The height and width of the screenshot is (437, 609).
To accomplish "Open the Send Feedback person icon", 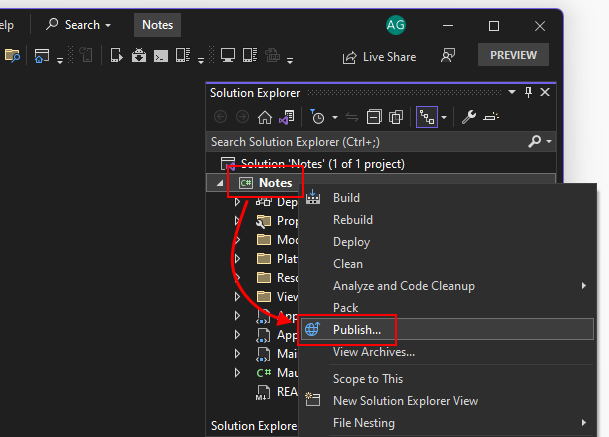I will click(x=448, y=56).
